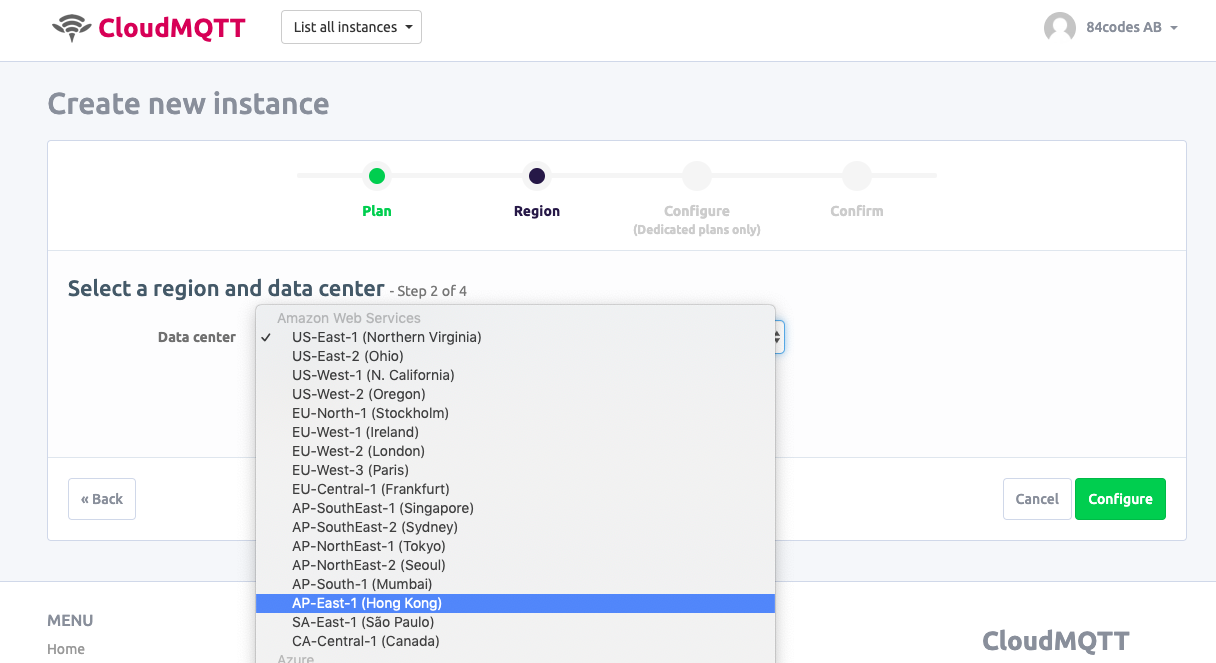1216x663 pixels.
Task: Click the Data center select arrows
Action: tap(779, 337)
